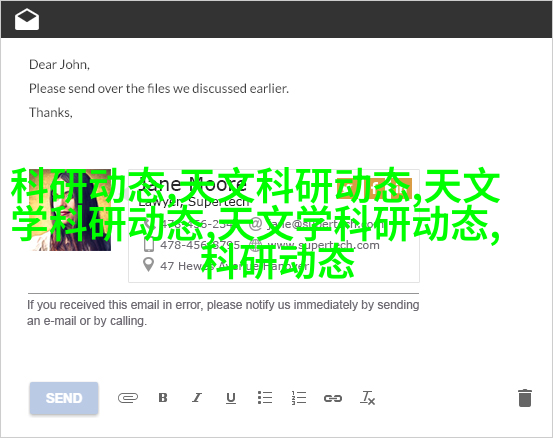Open the www.supertech.com website link

pyautogui.click(x=323, y=245)
